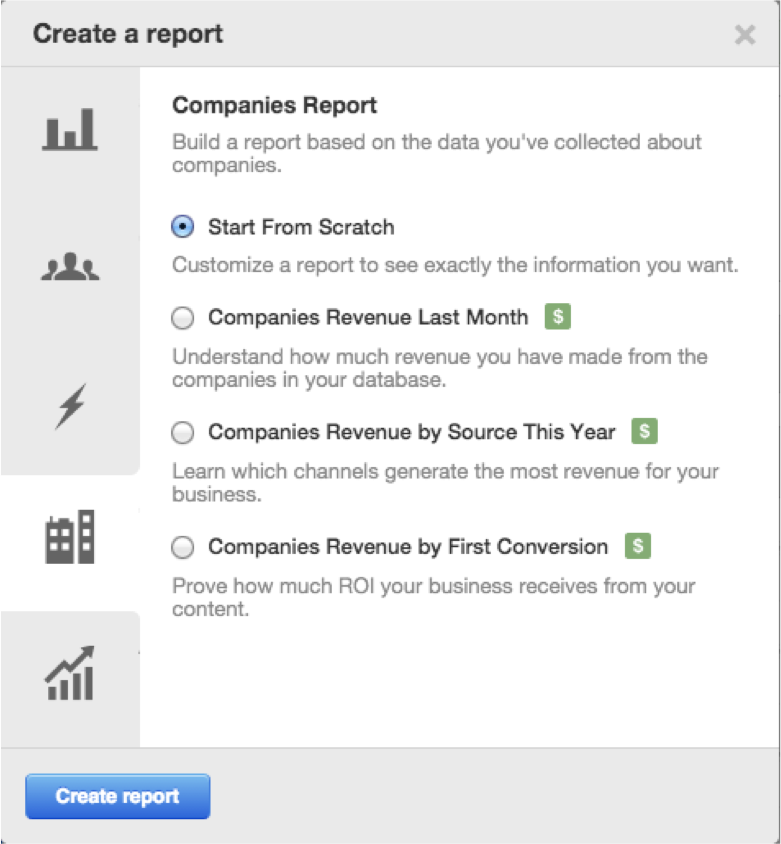The height and width of the screenshot is (844, 781).
Task: Select the growth chart arrow icon
Action: (x=70, y=673)
